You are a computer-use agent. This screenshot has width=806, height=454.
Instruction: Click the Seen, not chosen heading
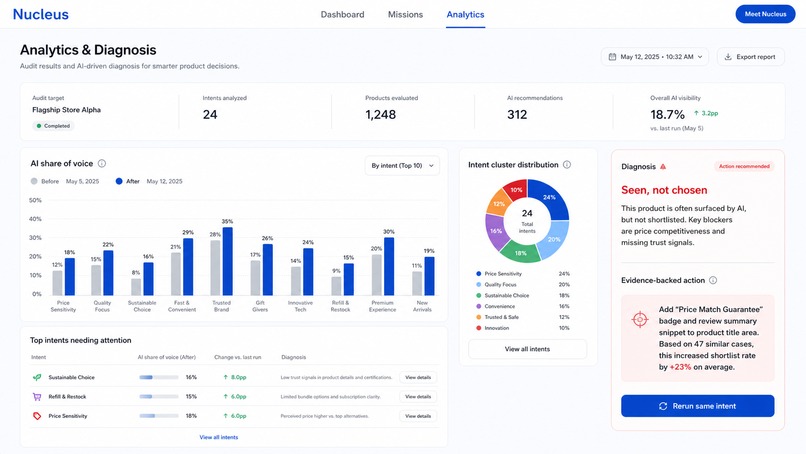click(x=664, y=190)
